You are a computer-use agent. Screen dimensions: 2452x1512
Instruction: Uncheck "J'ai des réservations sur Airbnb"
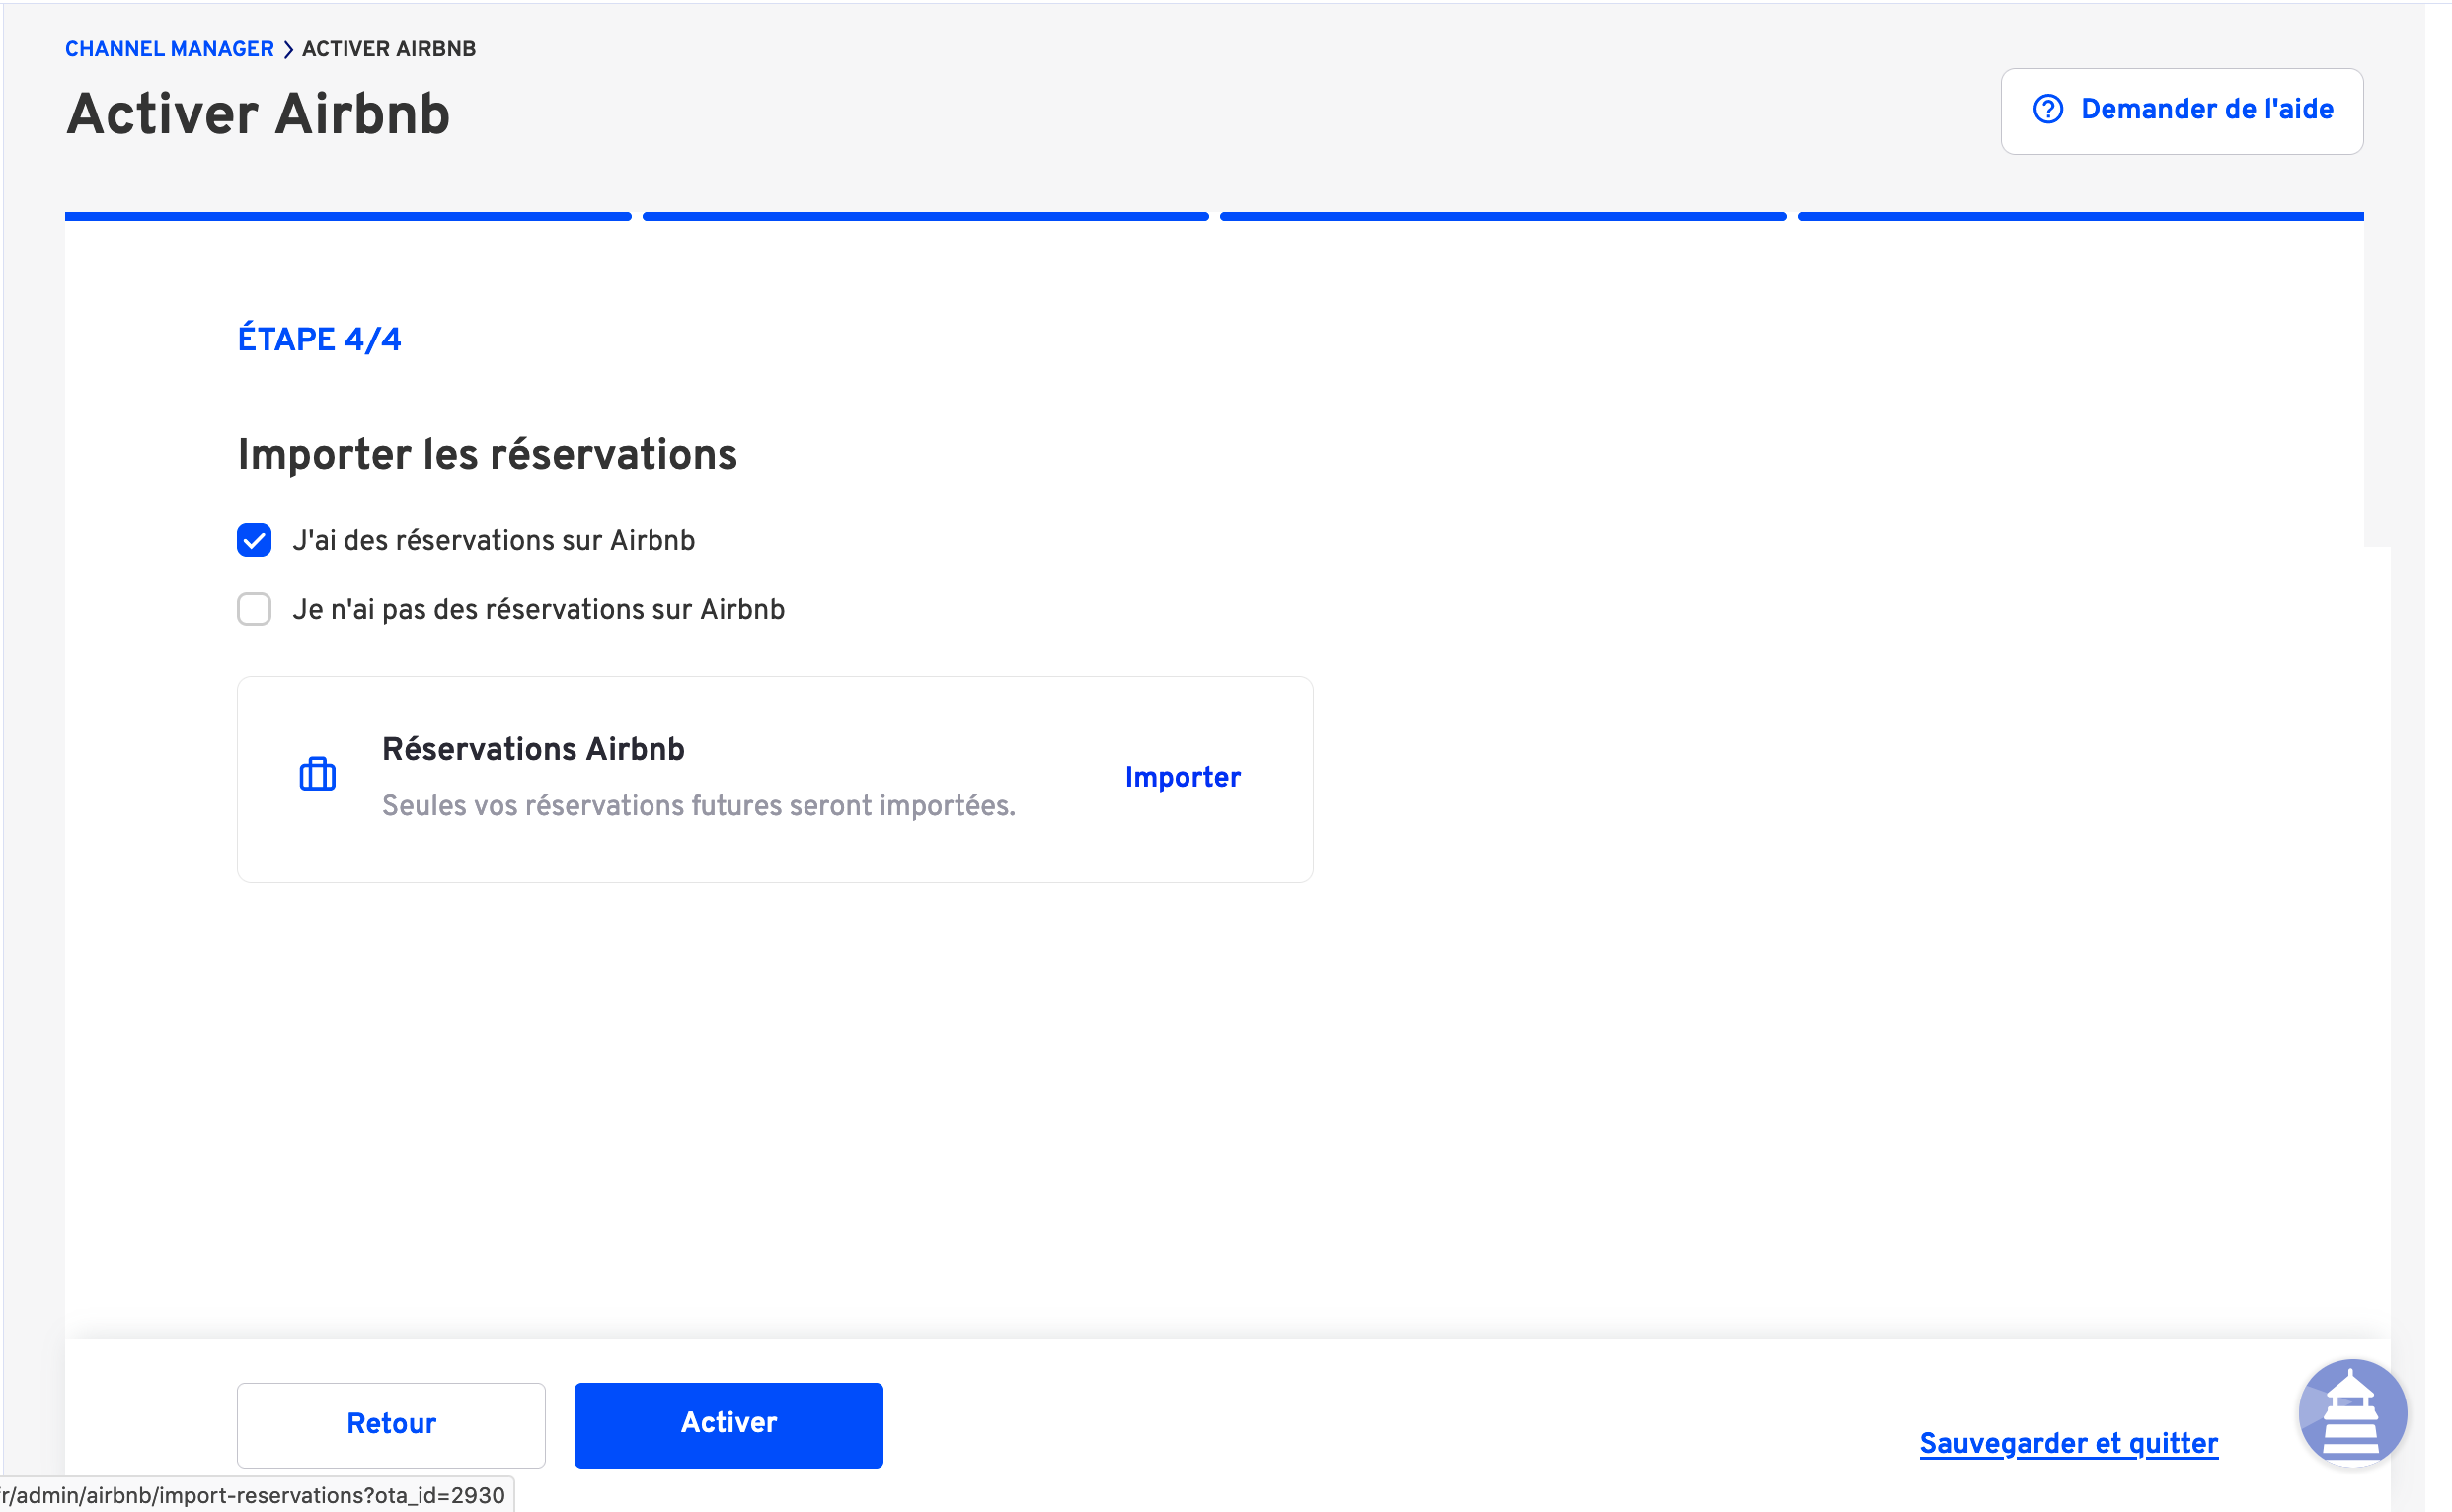pyautogui.click(x=254, y=540)
